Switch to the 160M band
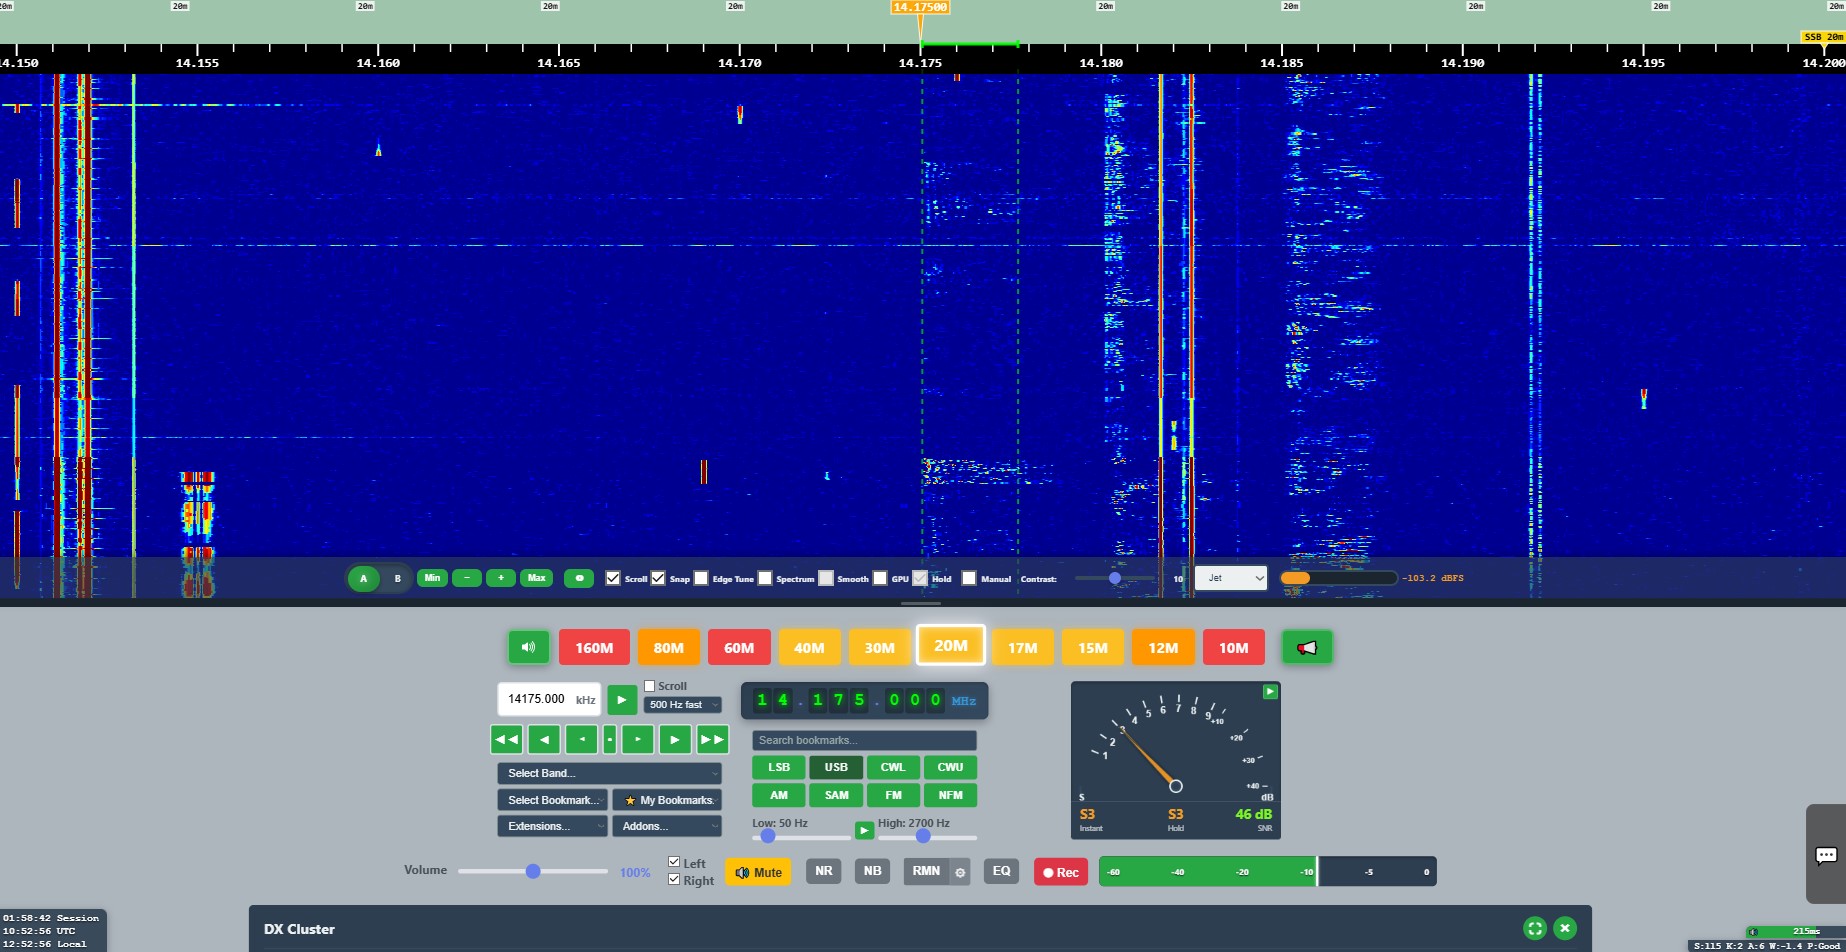Viewport: 1846px width, 952px height. click(594, 648)
